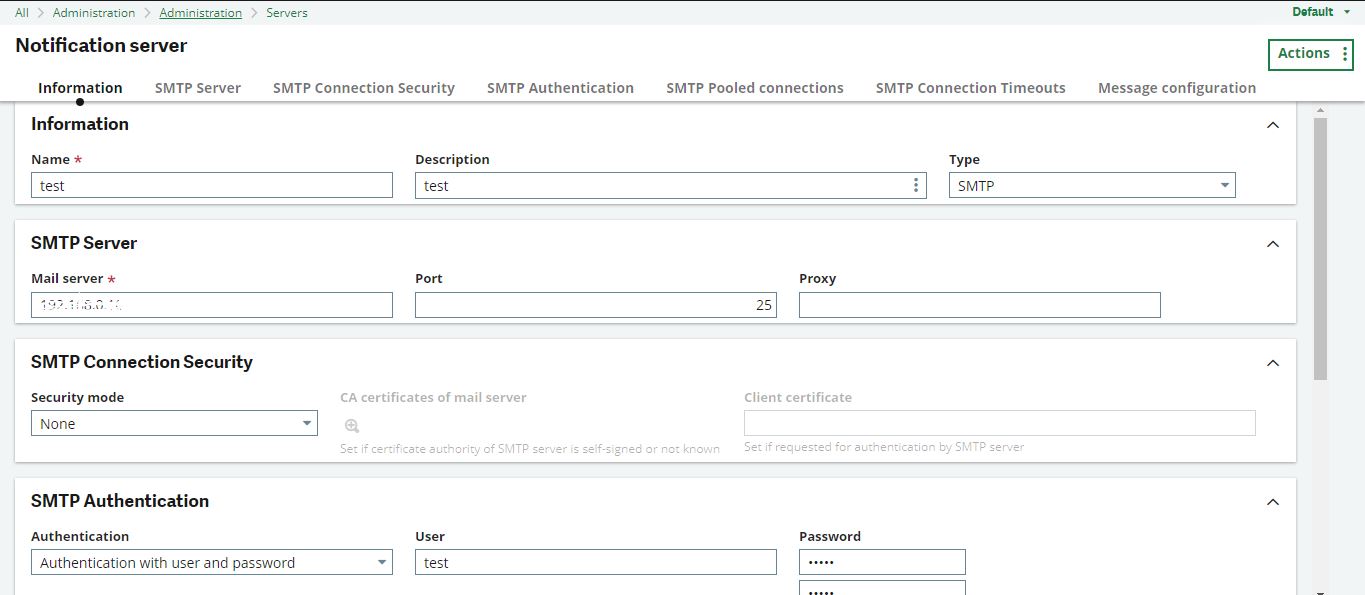
Task: Click the Description field's three-dot options icon
Action: (916, 185)
